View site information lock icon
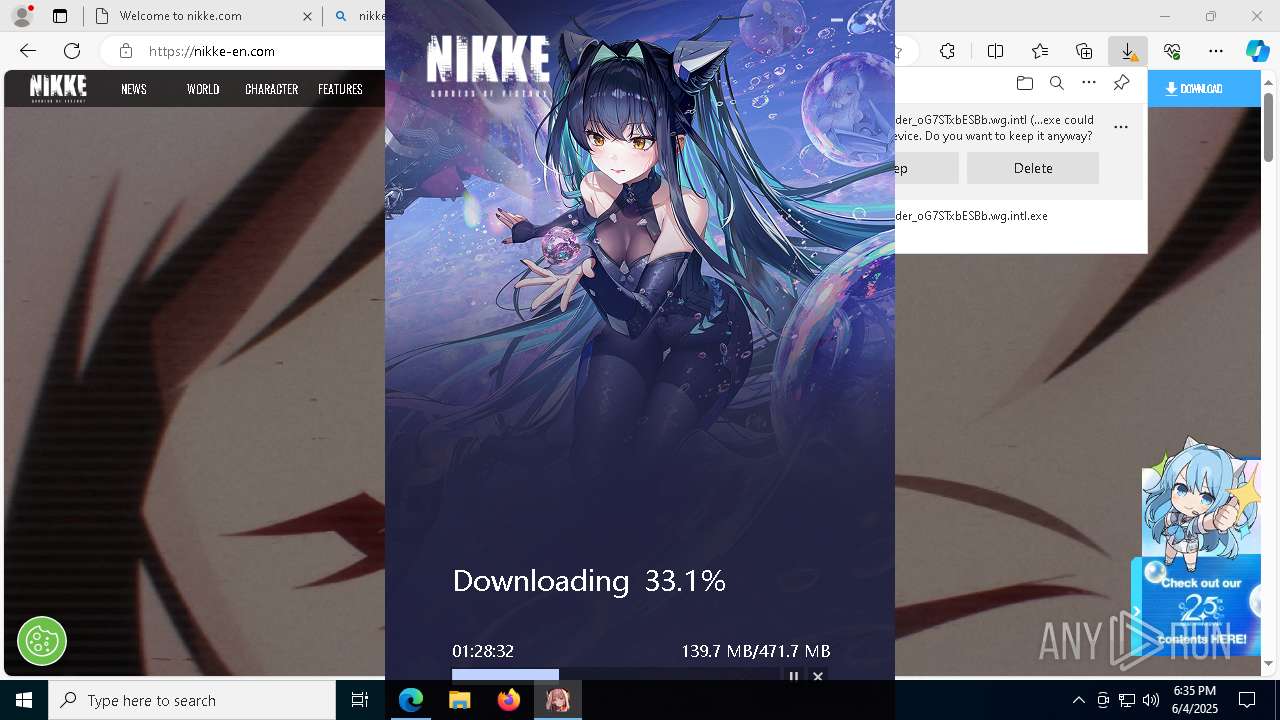The height and width of the screenshot is (720, 1280). pyautogui.click(x=125, y=51)
